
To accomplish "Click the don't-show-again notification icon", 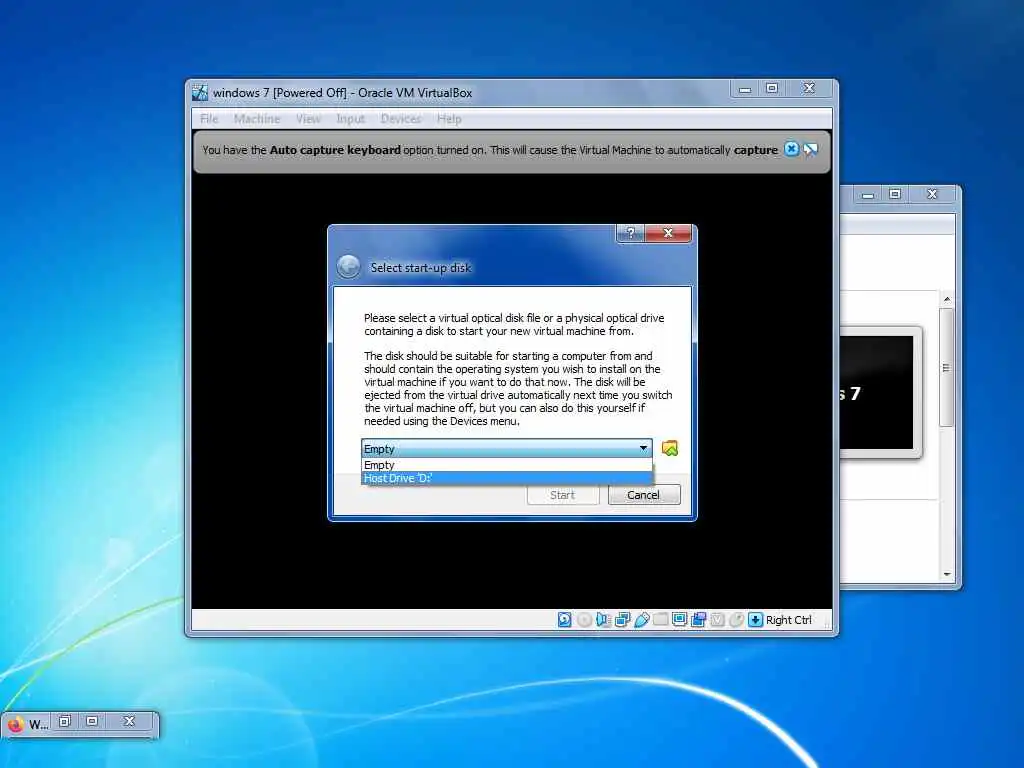I will point(810,149).
